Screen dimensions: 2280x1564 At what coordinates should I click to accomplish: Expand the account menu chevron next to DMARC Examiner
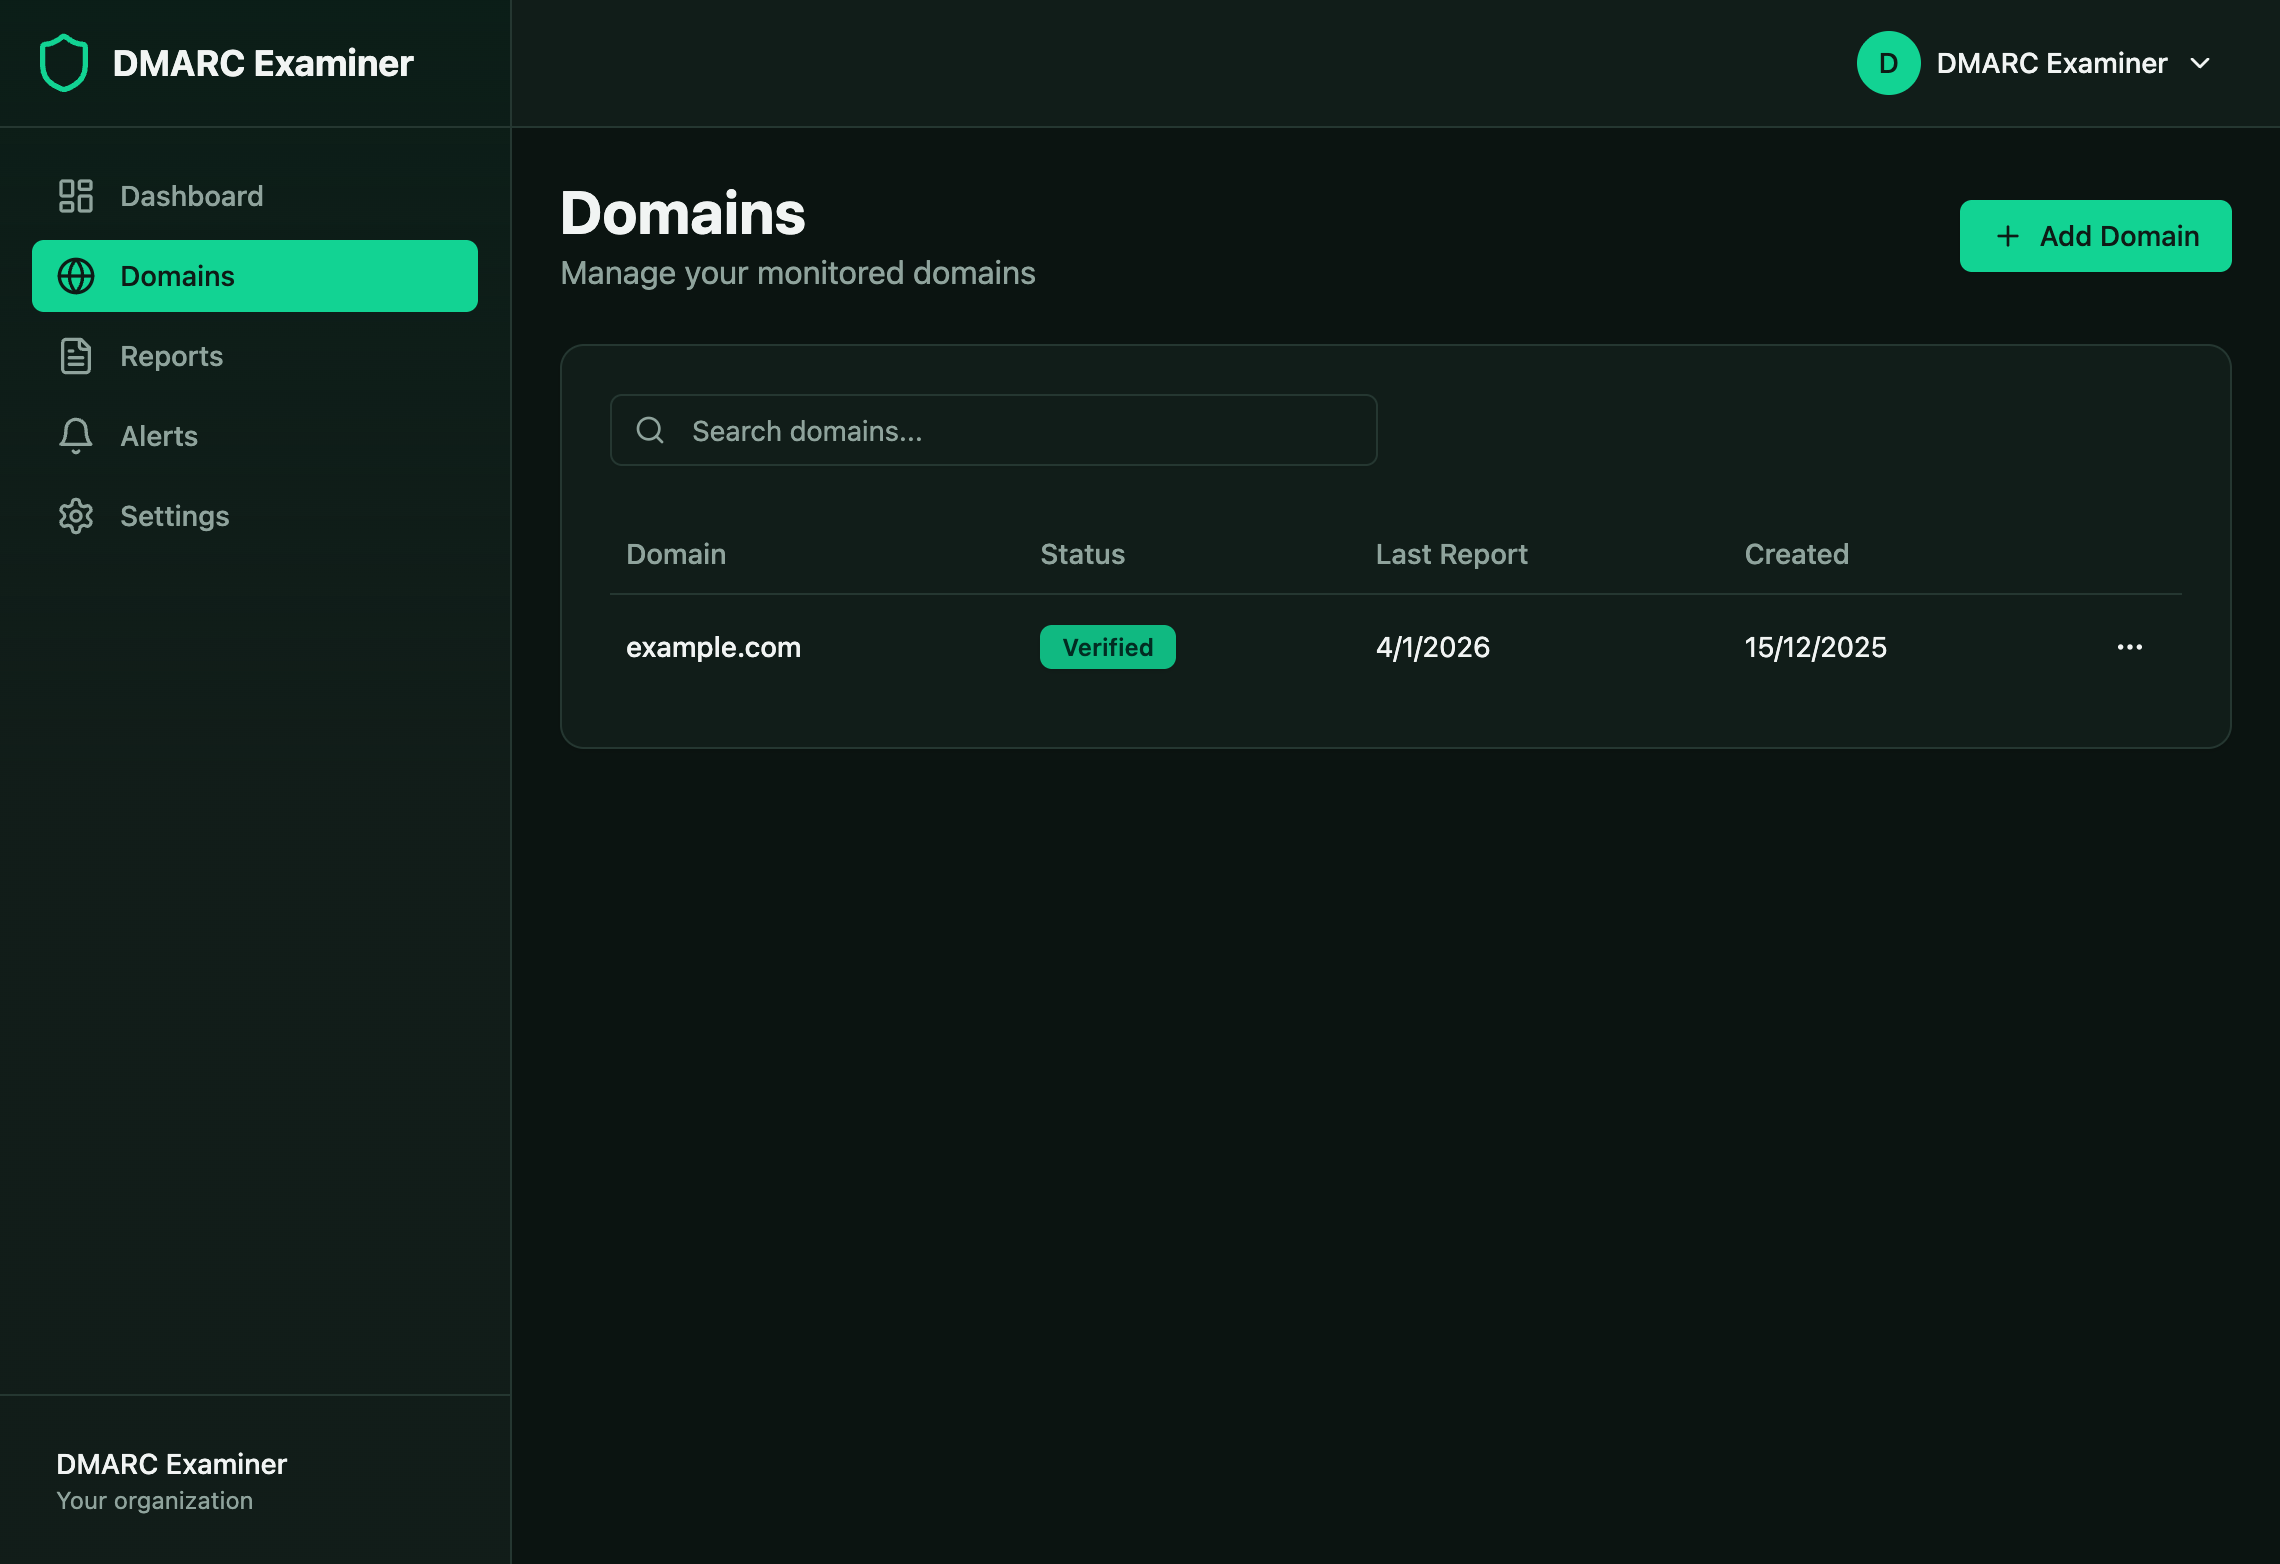(2202, 63)
